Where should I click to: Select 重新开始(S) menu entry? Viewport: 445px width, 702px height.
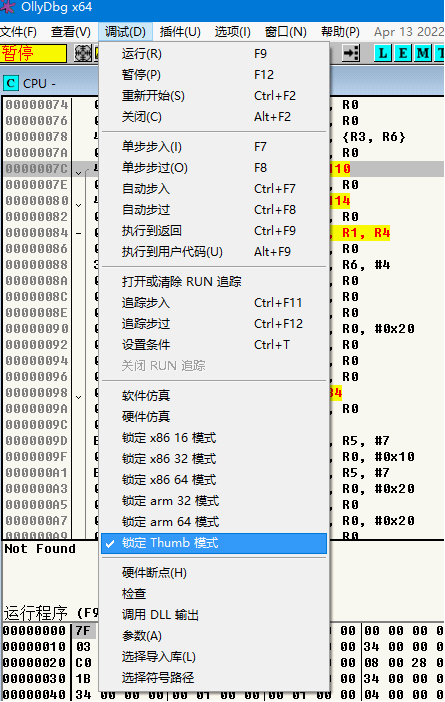pos(214,96)
